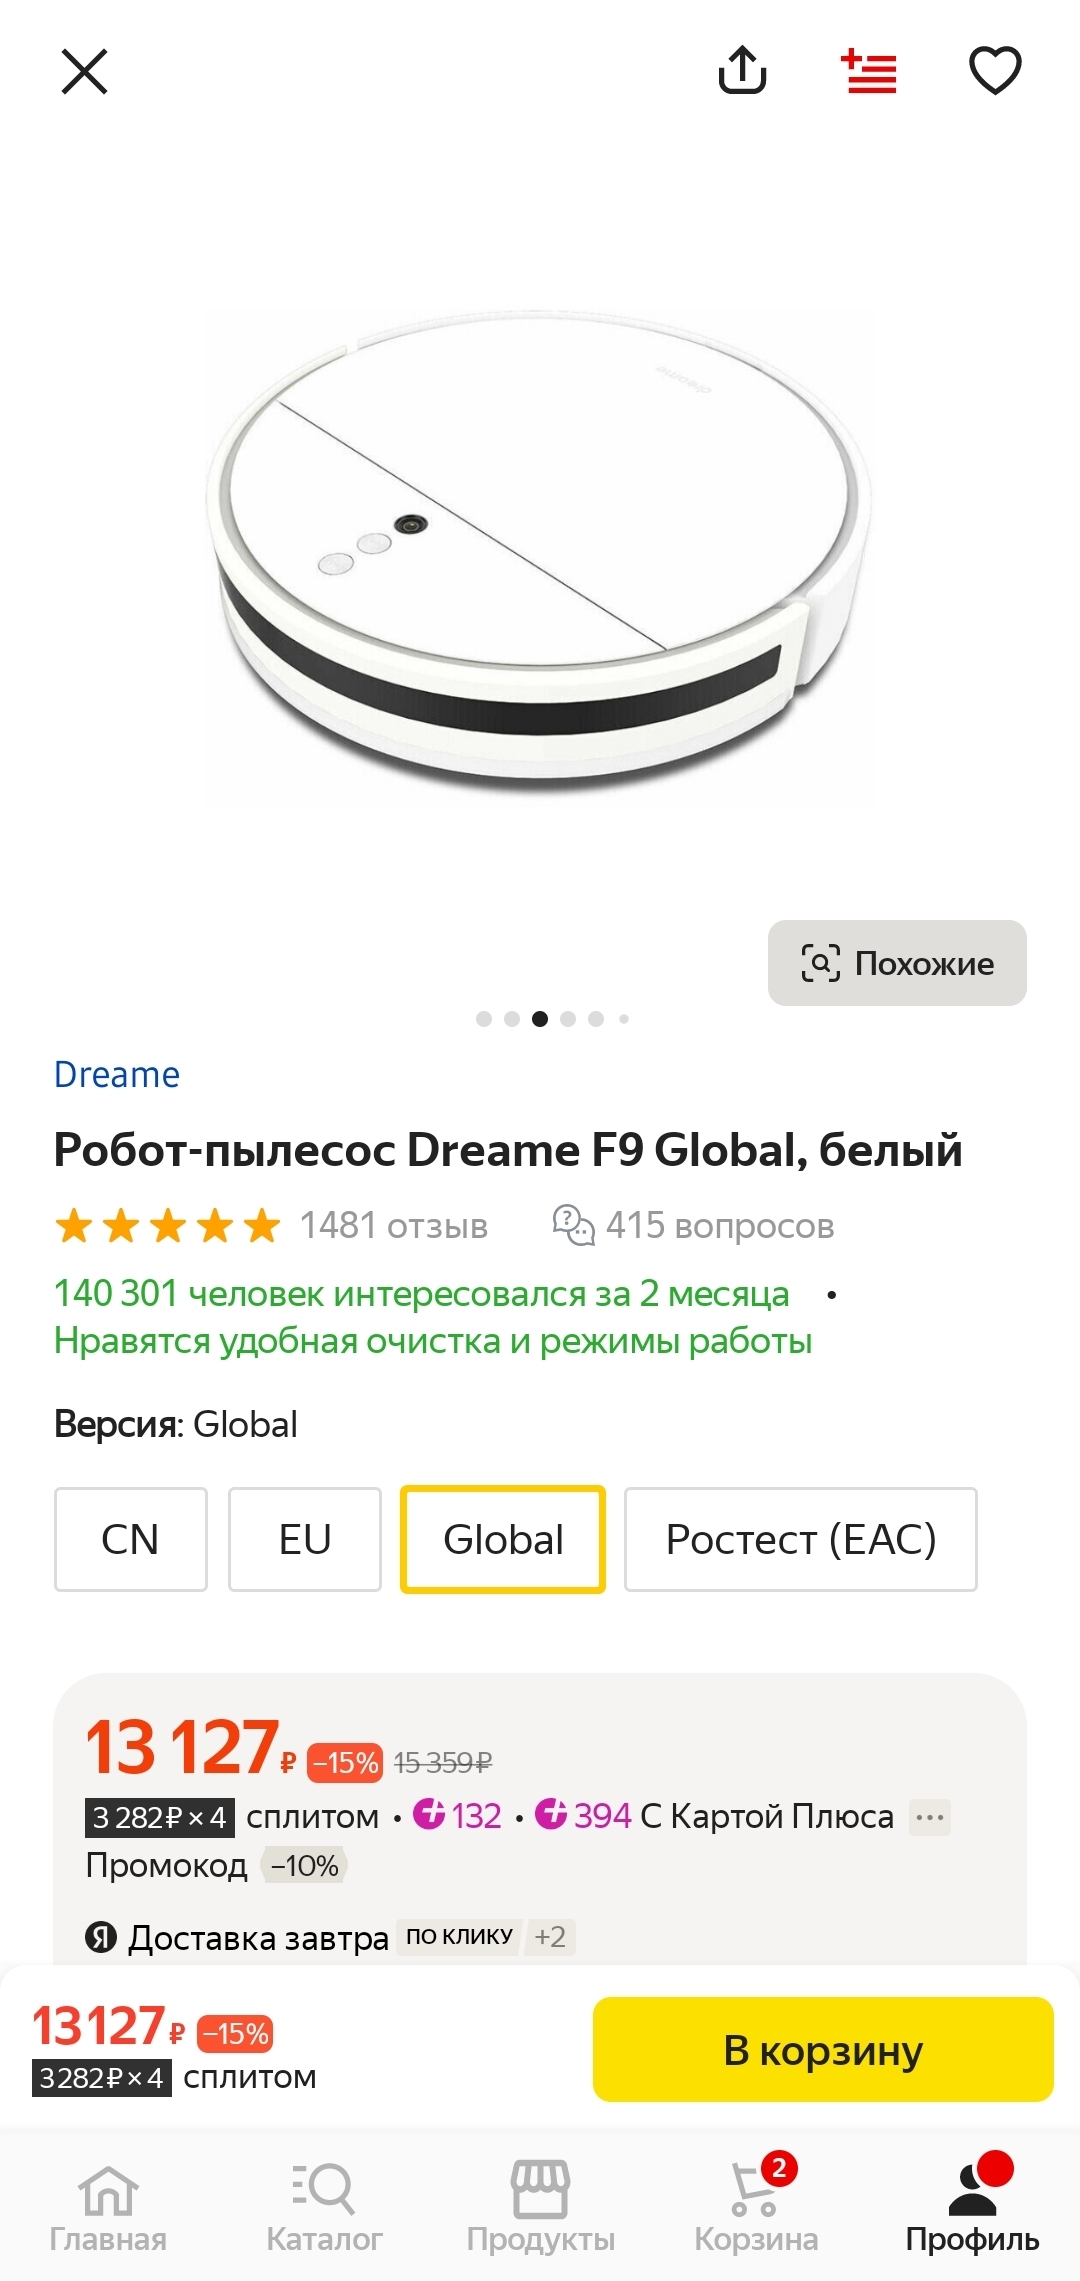Expand the −10% promo code badge
Screen dimensions: 1080x2281
click(x=305, y=1866)
